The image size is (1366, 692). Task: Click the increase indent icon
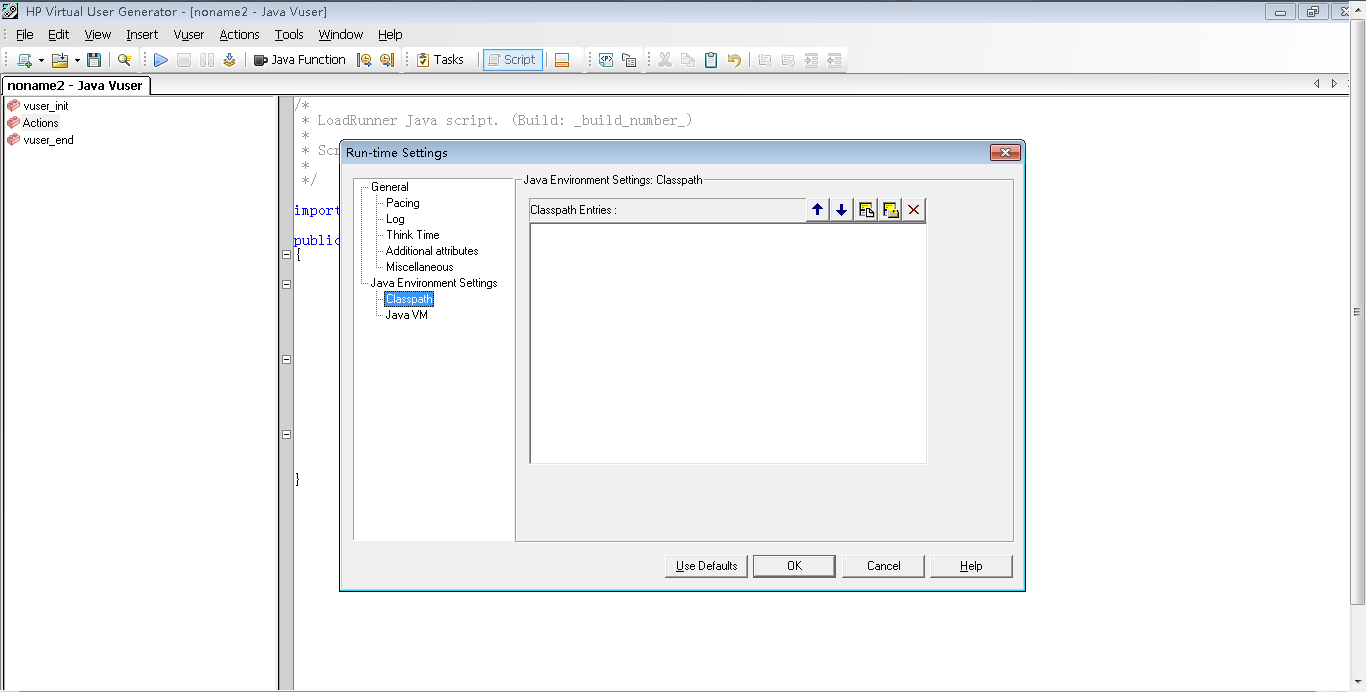pyautogui.click(x=811, y=60)
